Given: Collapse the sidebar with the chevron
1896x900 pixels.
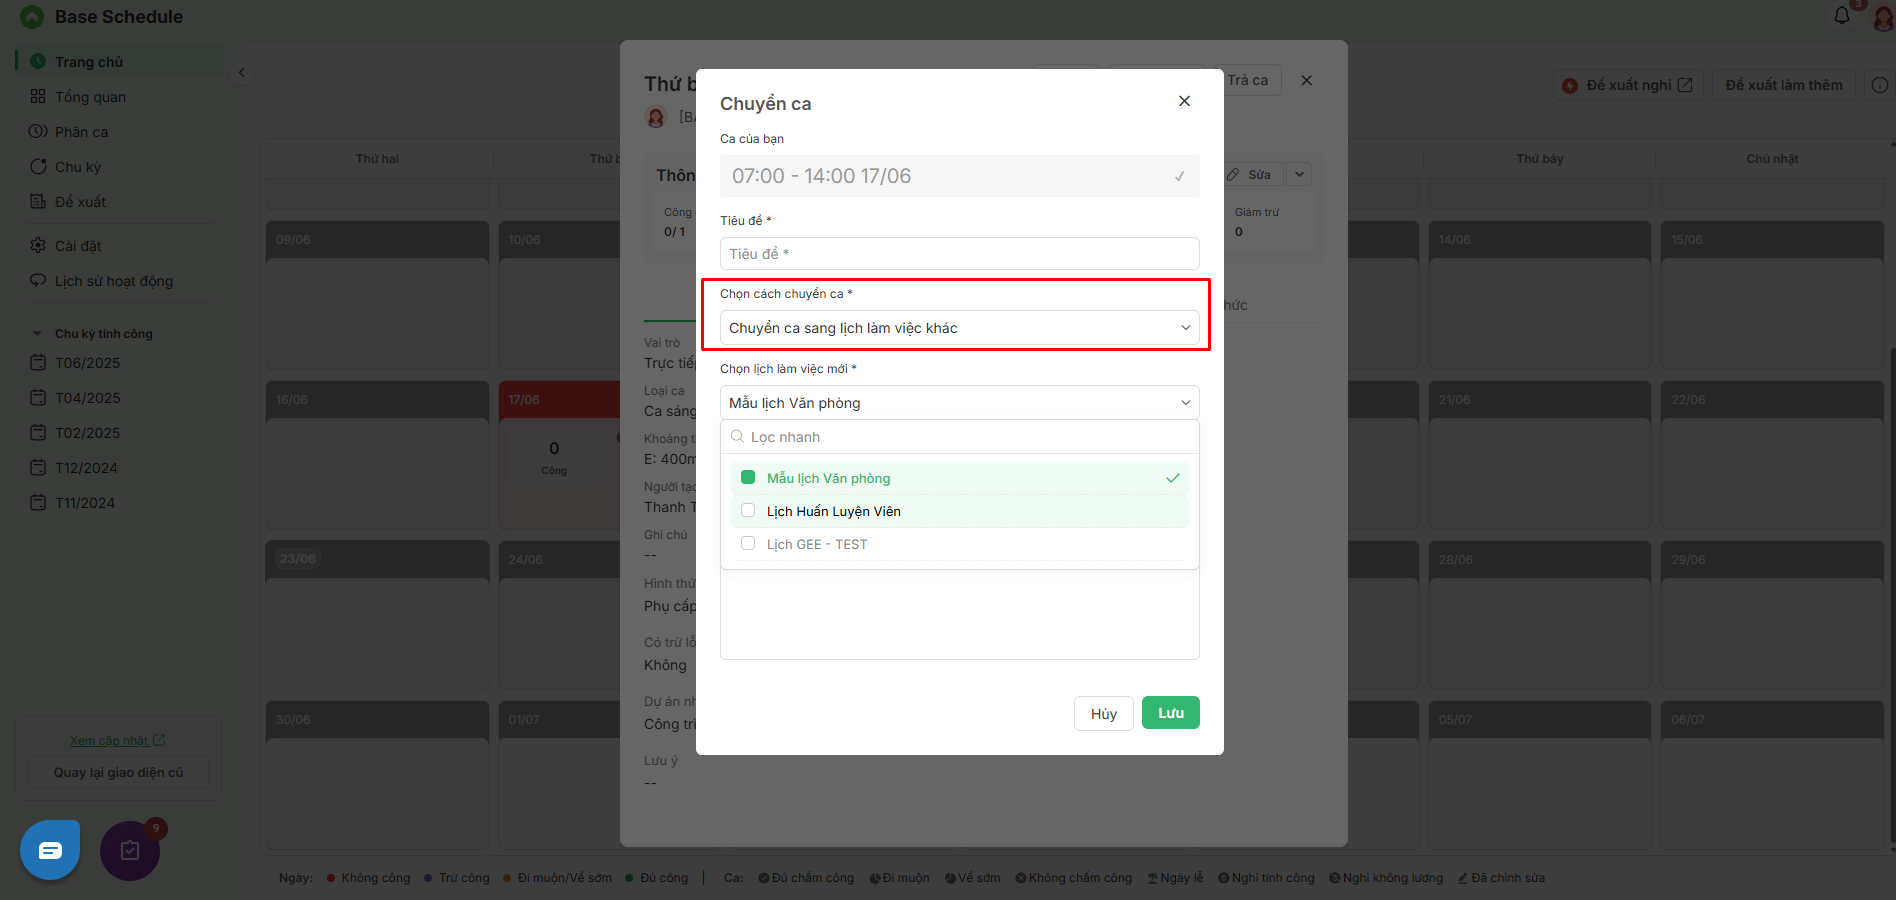Looking at the screenshot, I should point(241,72).
